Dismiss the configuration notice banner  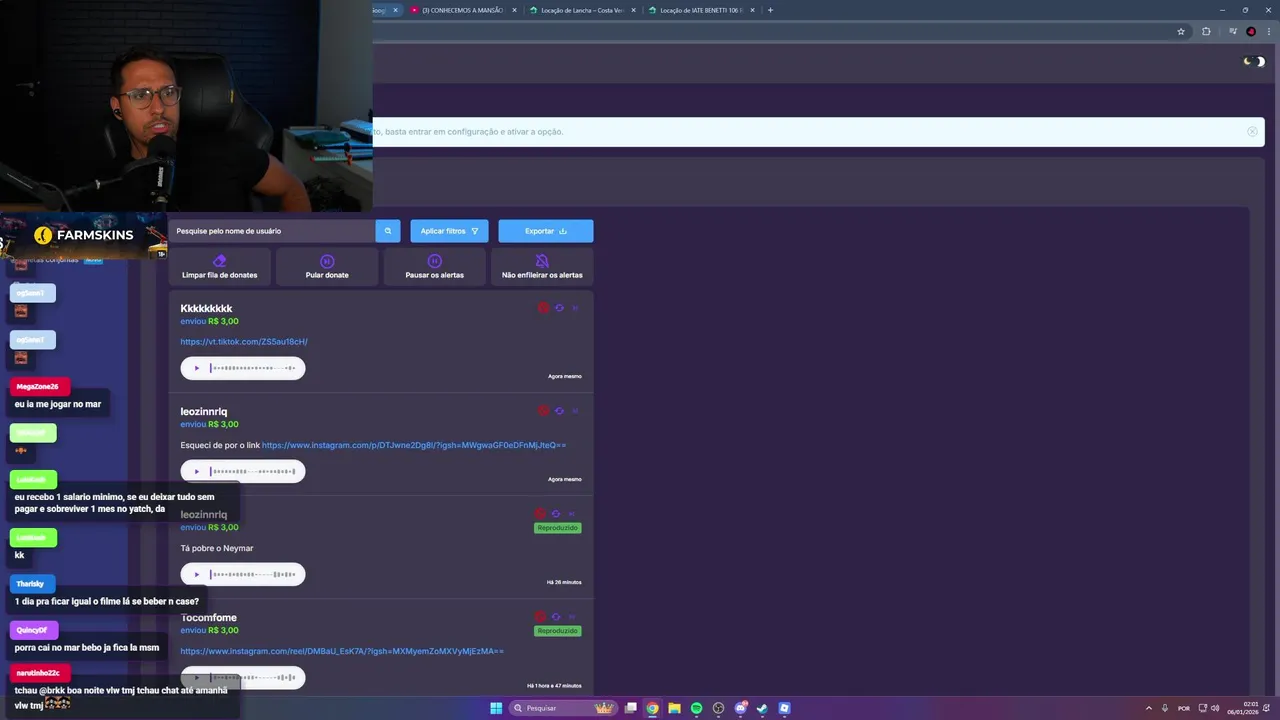coord(1252,132)
